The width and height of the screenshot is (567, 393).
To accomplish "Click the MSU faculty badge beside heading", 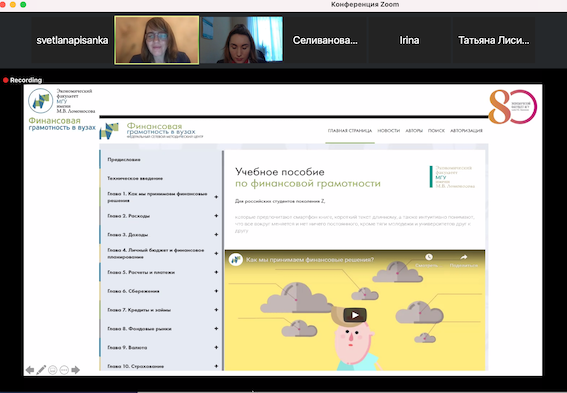I will tap(452, 177).
